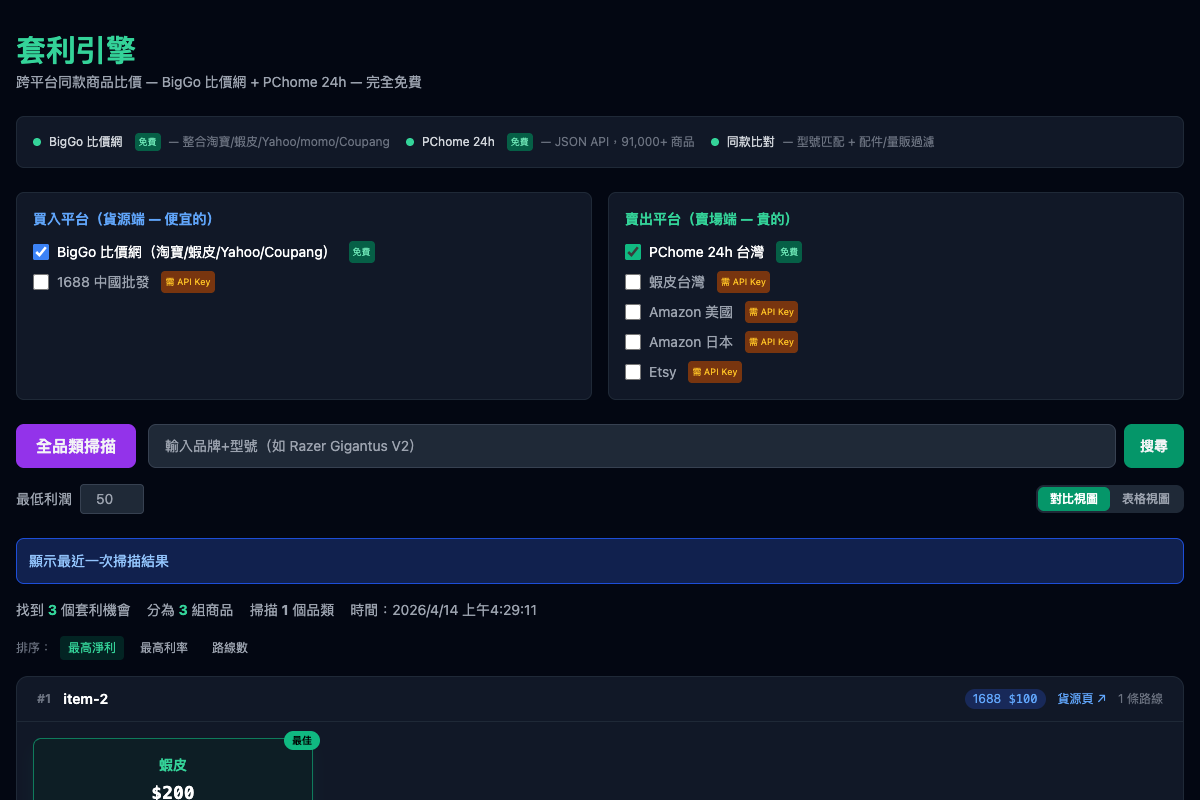Uncheck the PChome 24h 台灣 checkbox
Viewport: 1200px width, 800px height.
(633, 252)
